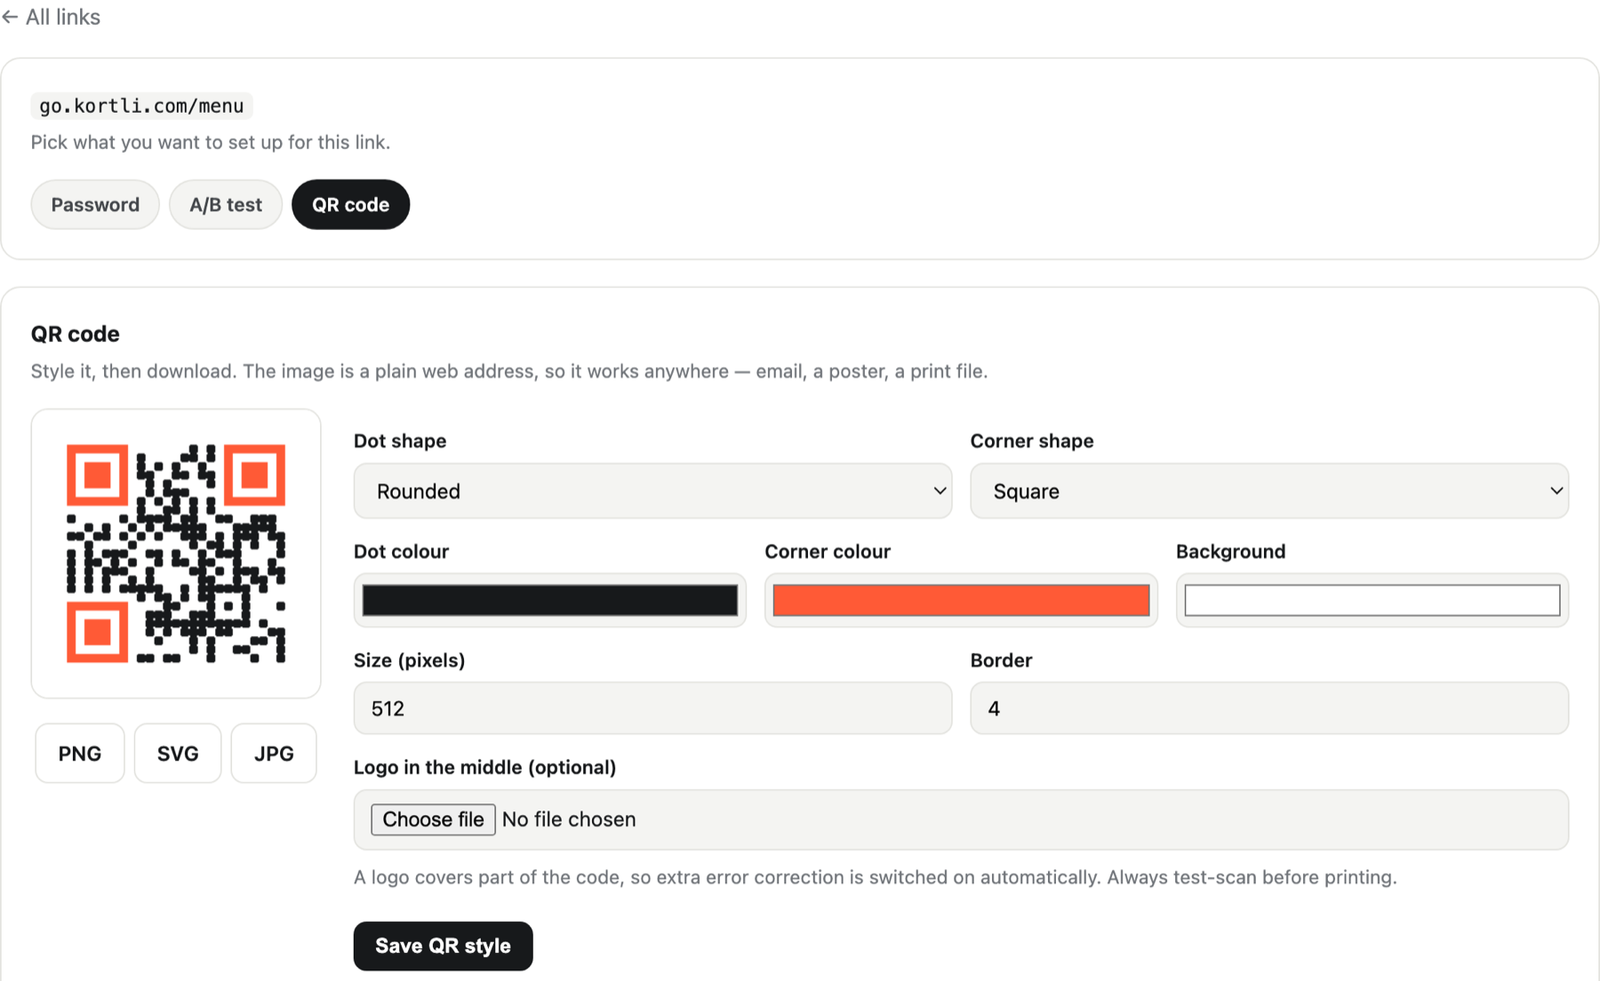Open the Corner colour picker

[x=961, y=600]
